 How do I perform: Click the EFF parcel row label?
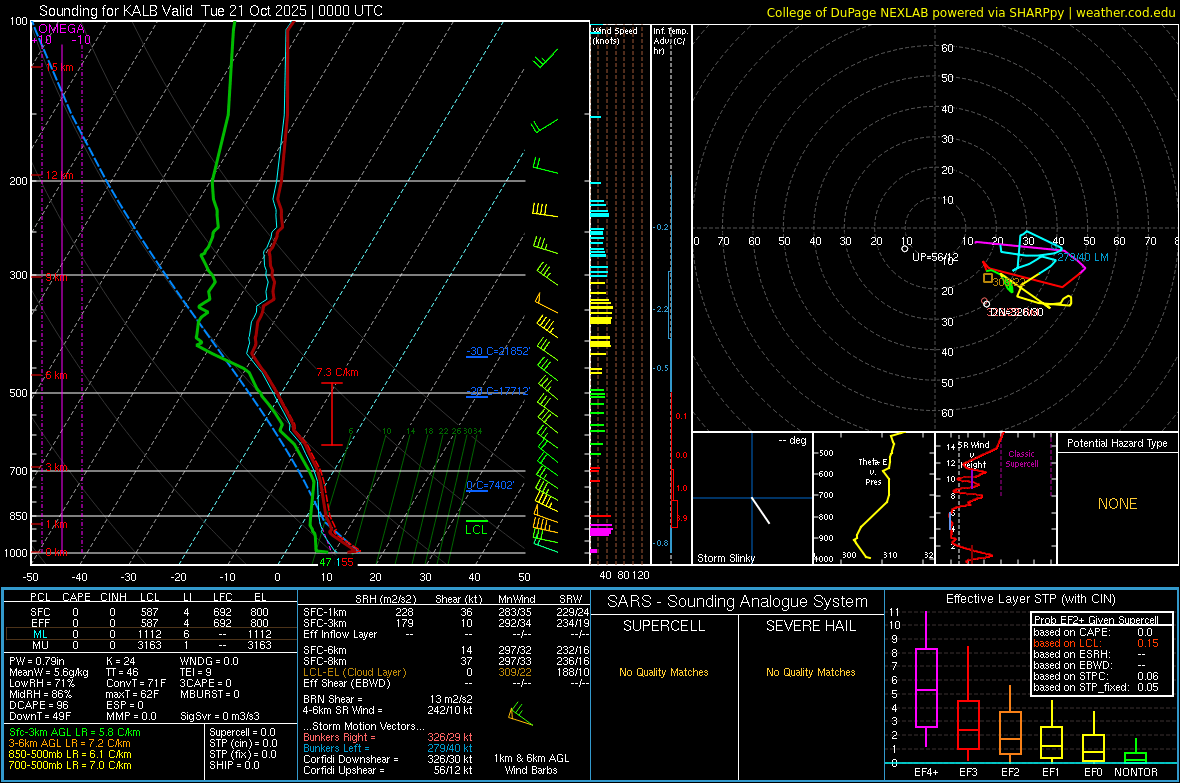click(40, 623)
